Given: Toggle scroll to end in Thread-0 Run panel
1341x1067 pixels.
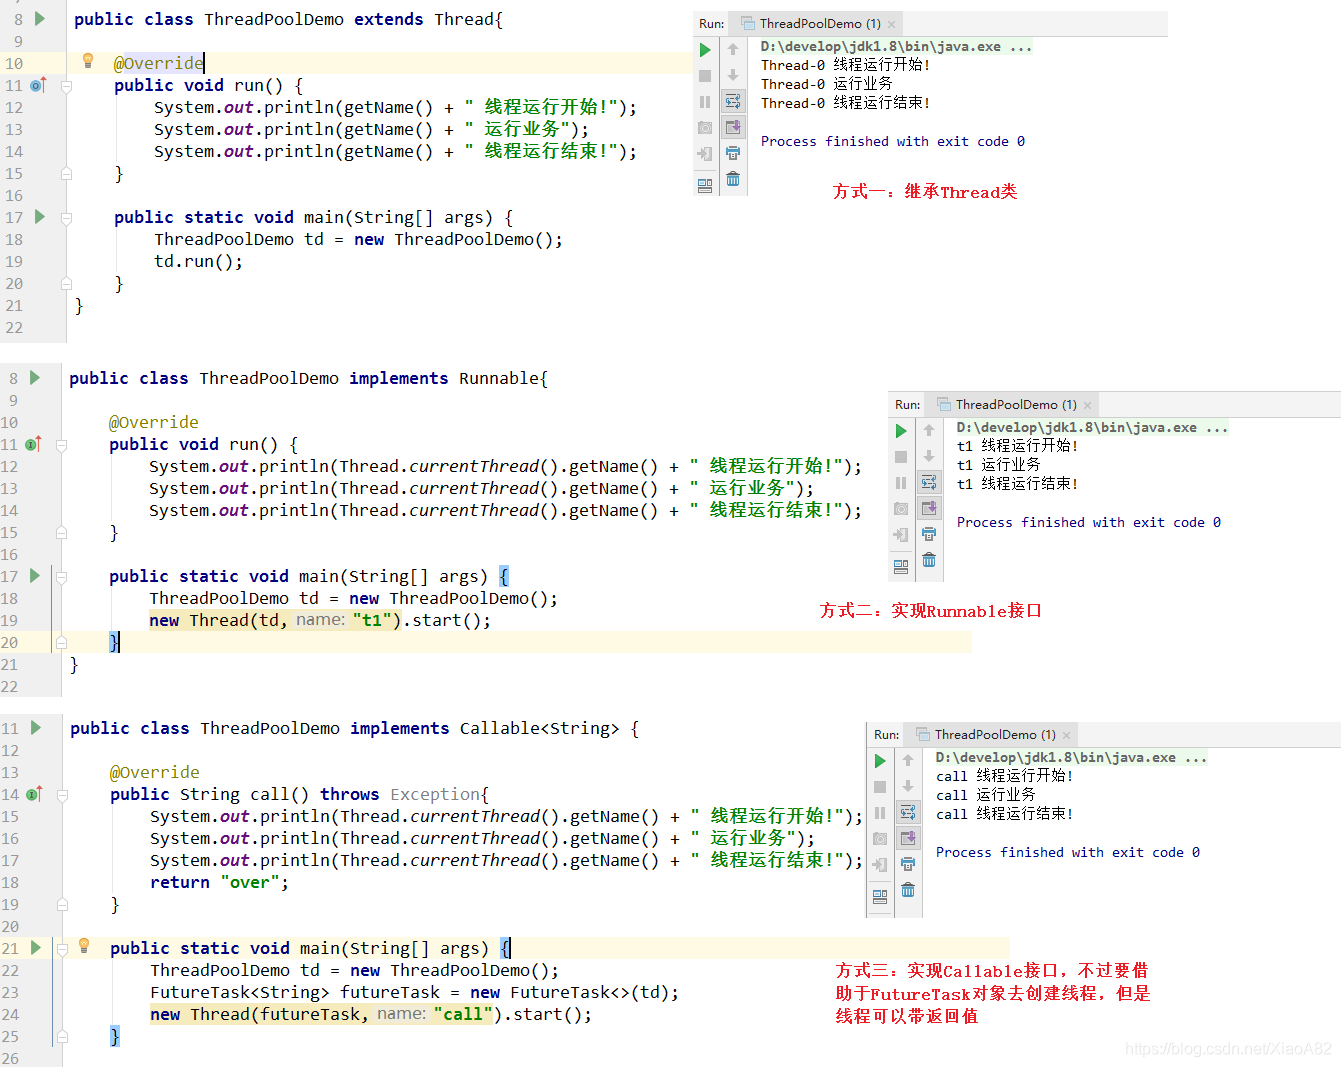Looking at the screenshot, I should point(733,127).
